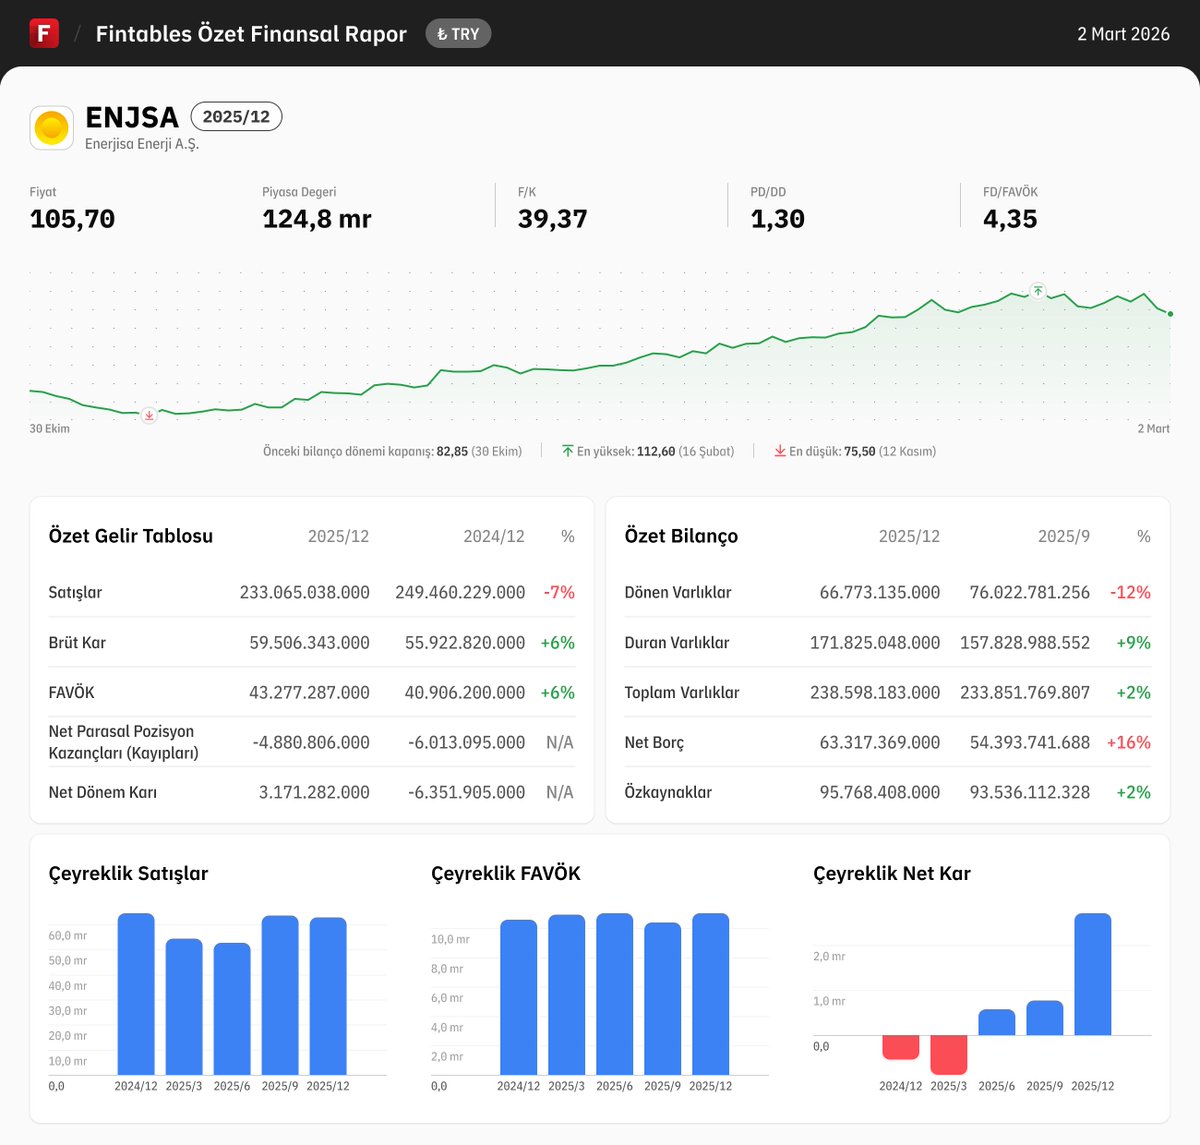Click the ₺ symbol in the TRY badge
This screenshot has height=1145, width=1200.
(444, 33)
